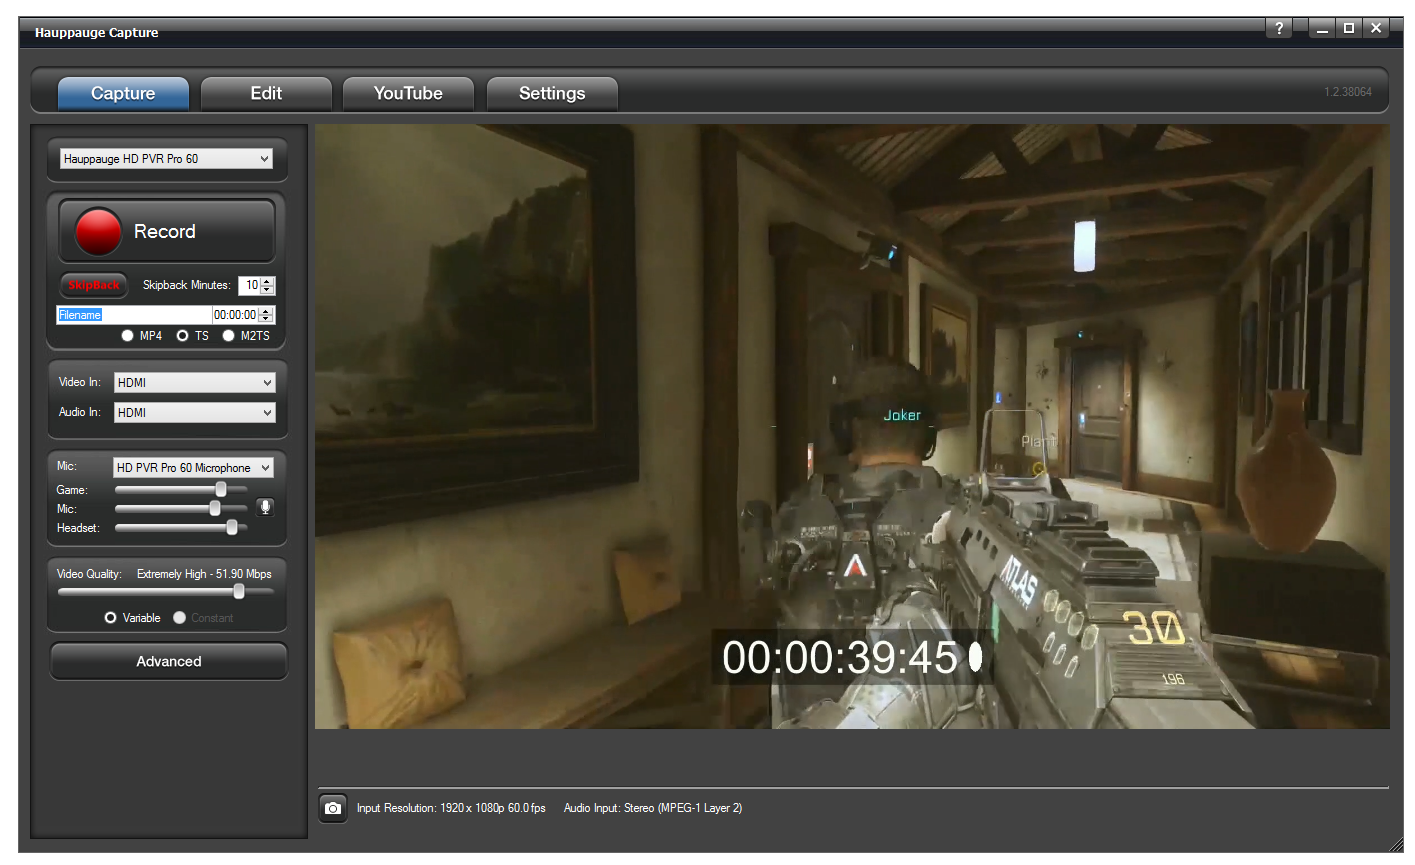Expand the Audio In dropdown
The width and height of the screenshot is (1415, 865).
[x=194, y=413]
